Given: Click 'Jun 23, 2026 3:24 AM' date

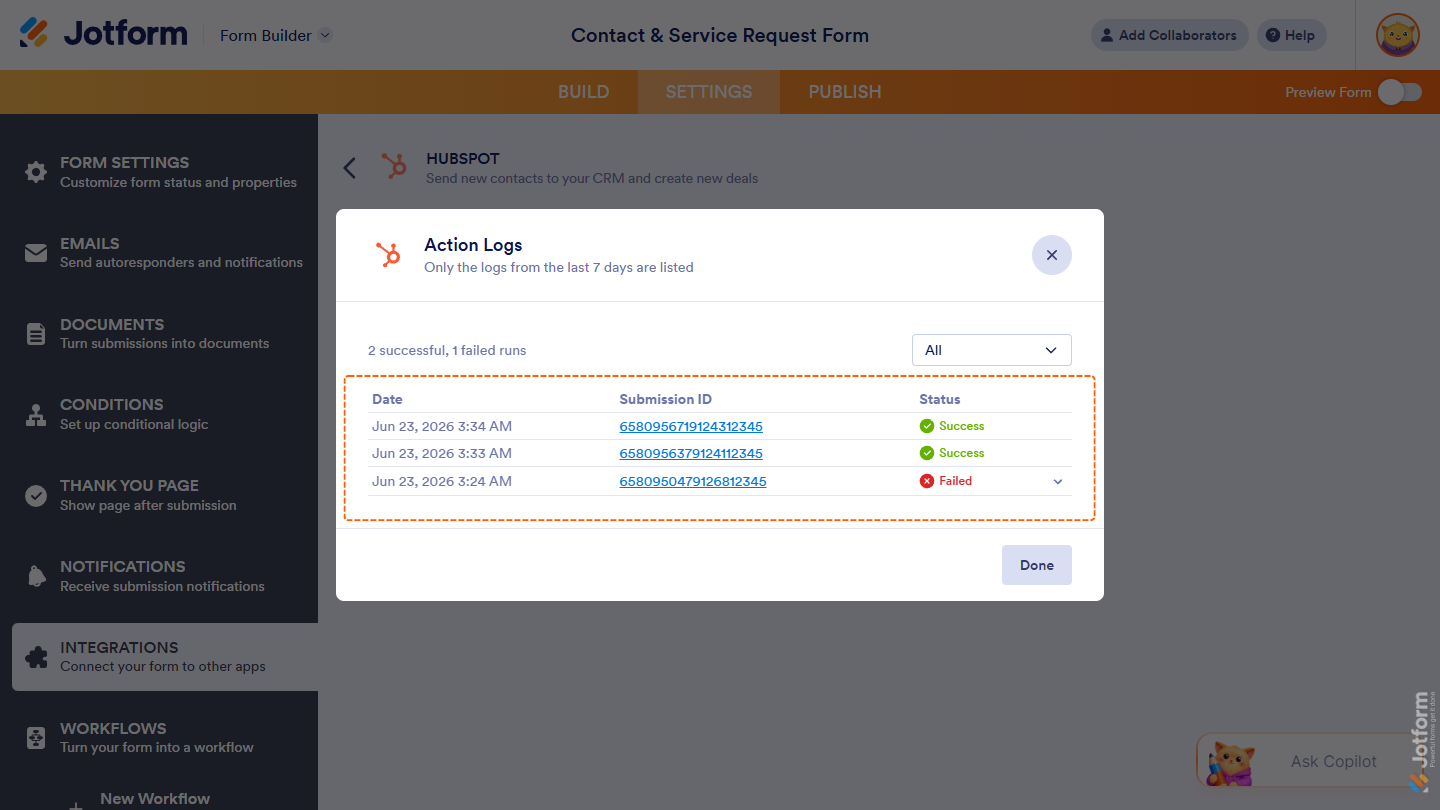Looking at the screenshot, I should [x=442, y=481].
